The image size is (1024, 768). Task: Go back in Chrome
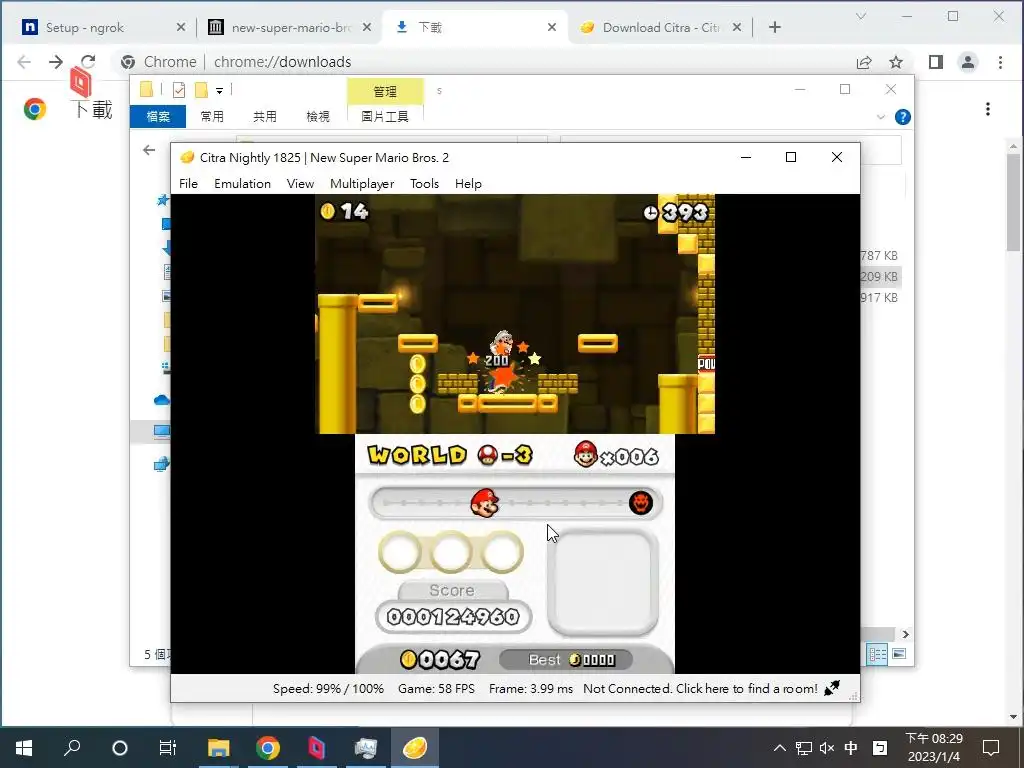[24, 62]
